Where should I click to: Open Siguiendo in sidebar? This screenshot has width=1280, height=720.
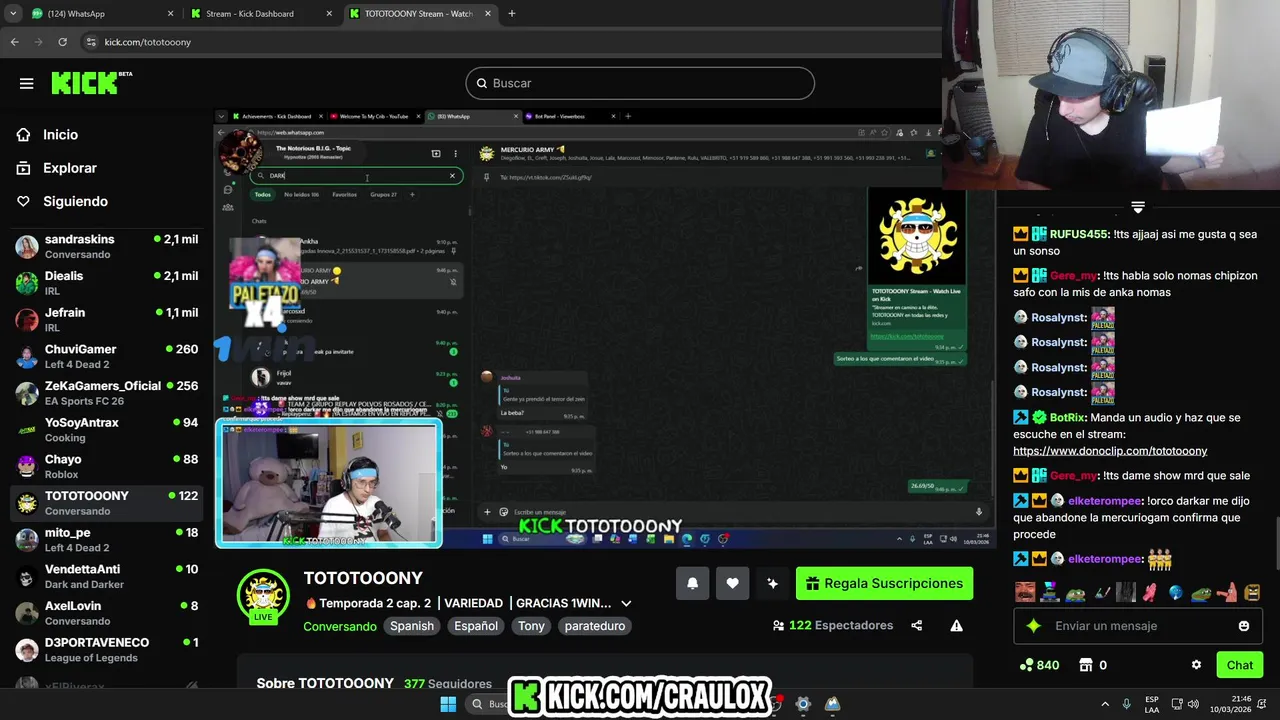pyautogui.click(x=75, y=201)
